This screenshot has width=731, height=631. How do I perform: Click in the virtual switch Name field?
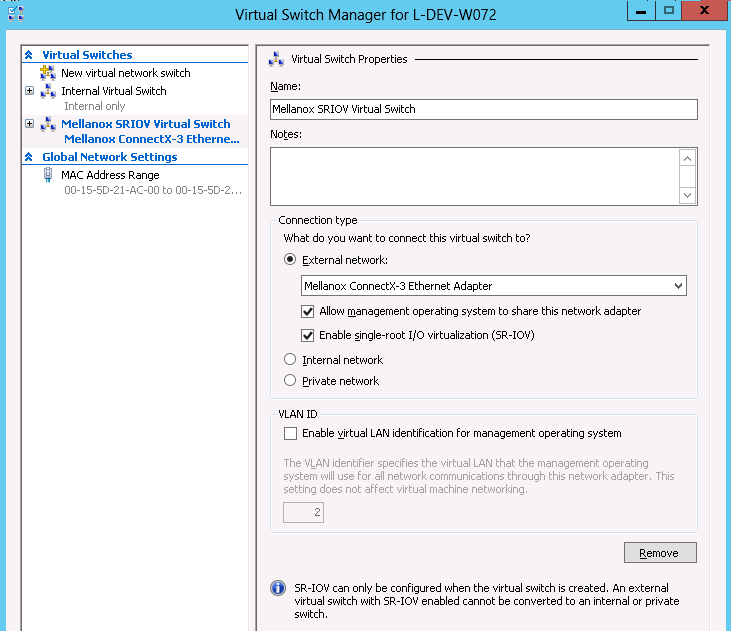click(483, 109)
